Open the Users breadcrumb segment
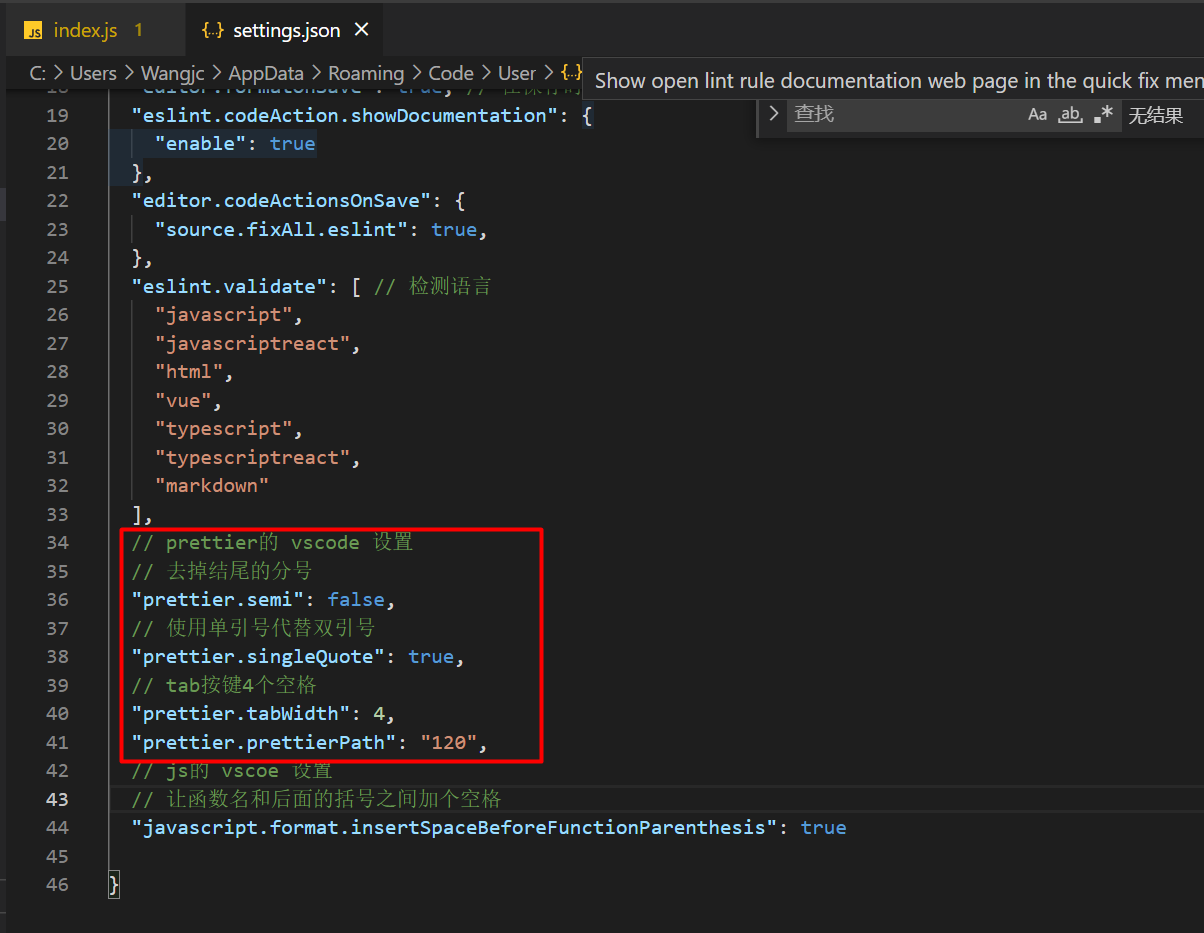The height and width of the screenshot is (933, 1204). pyautogui.click(x=93, y=73)
